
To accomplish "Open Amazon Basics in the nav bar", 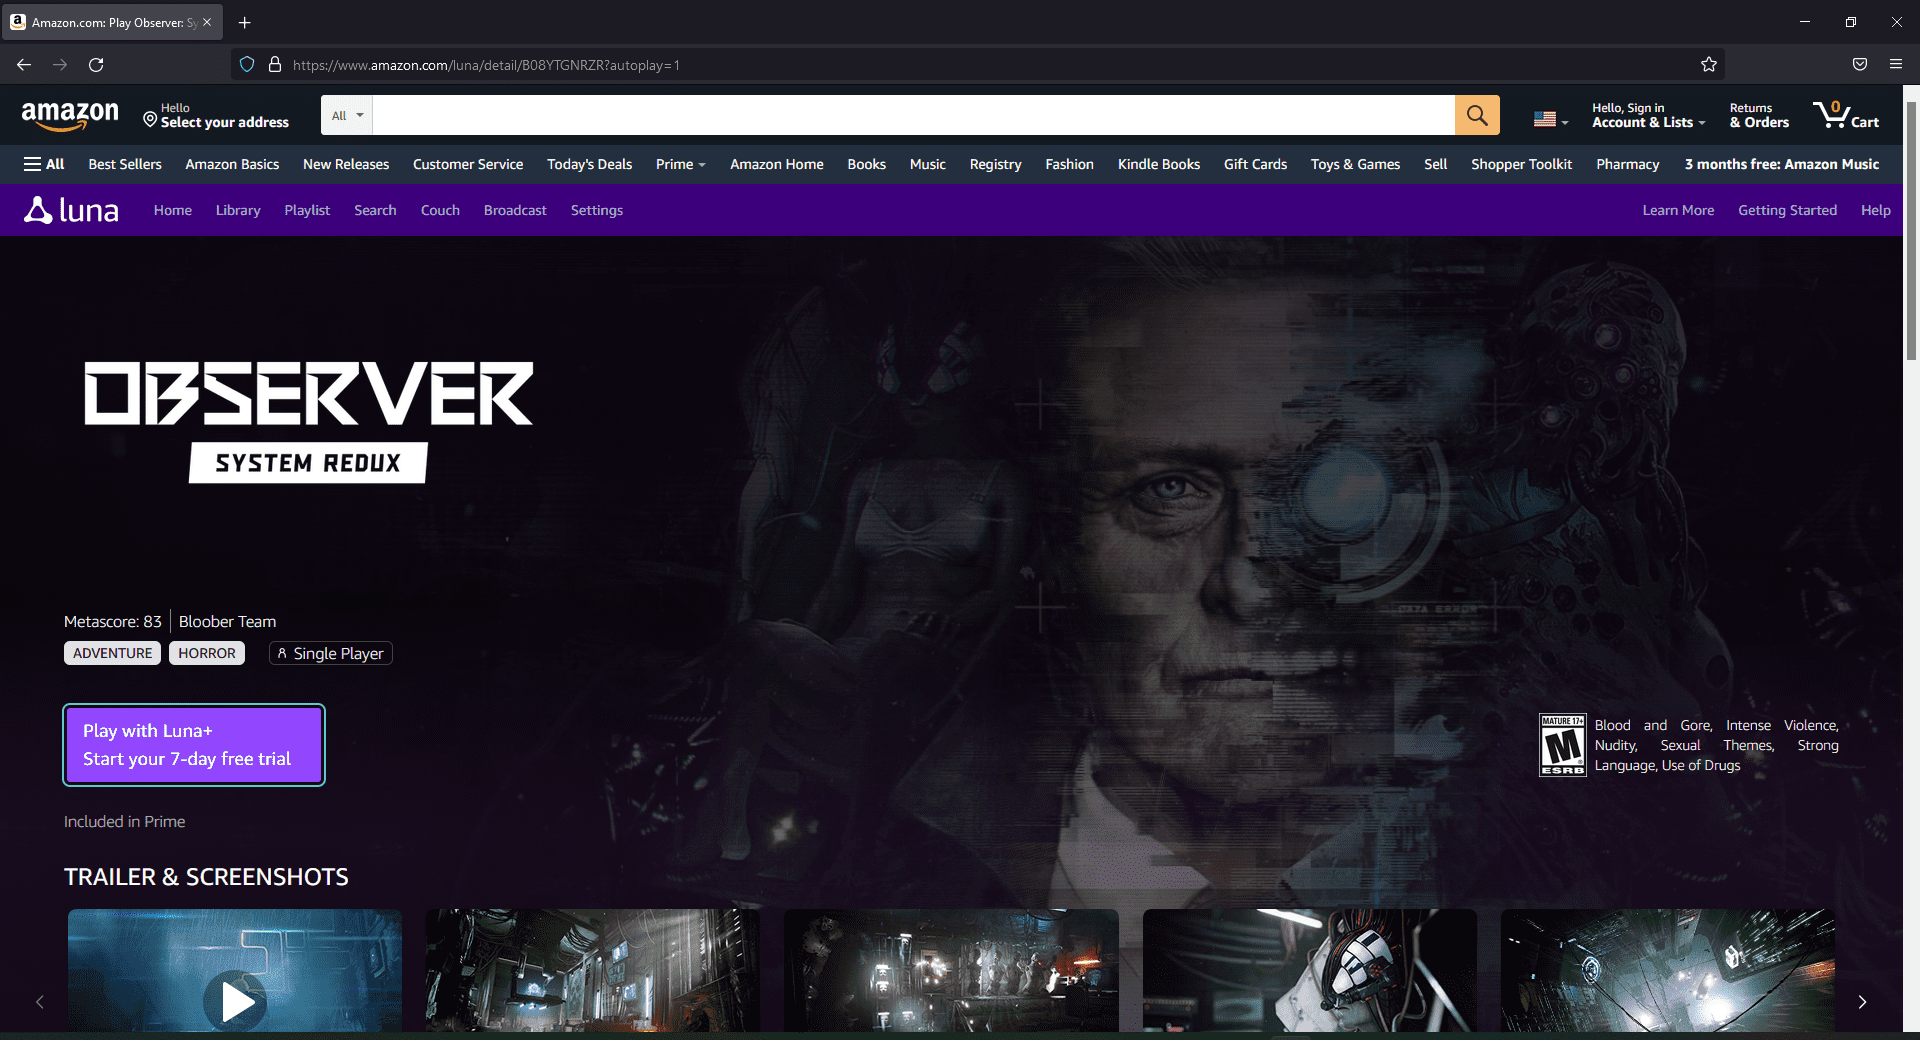I will point(232,164).
